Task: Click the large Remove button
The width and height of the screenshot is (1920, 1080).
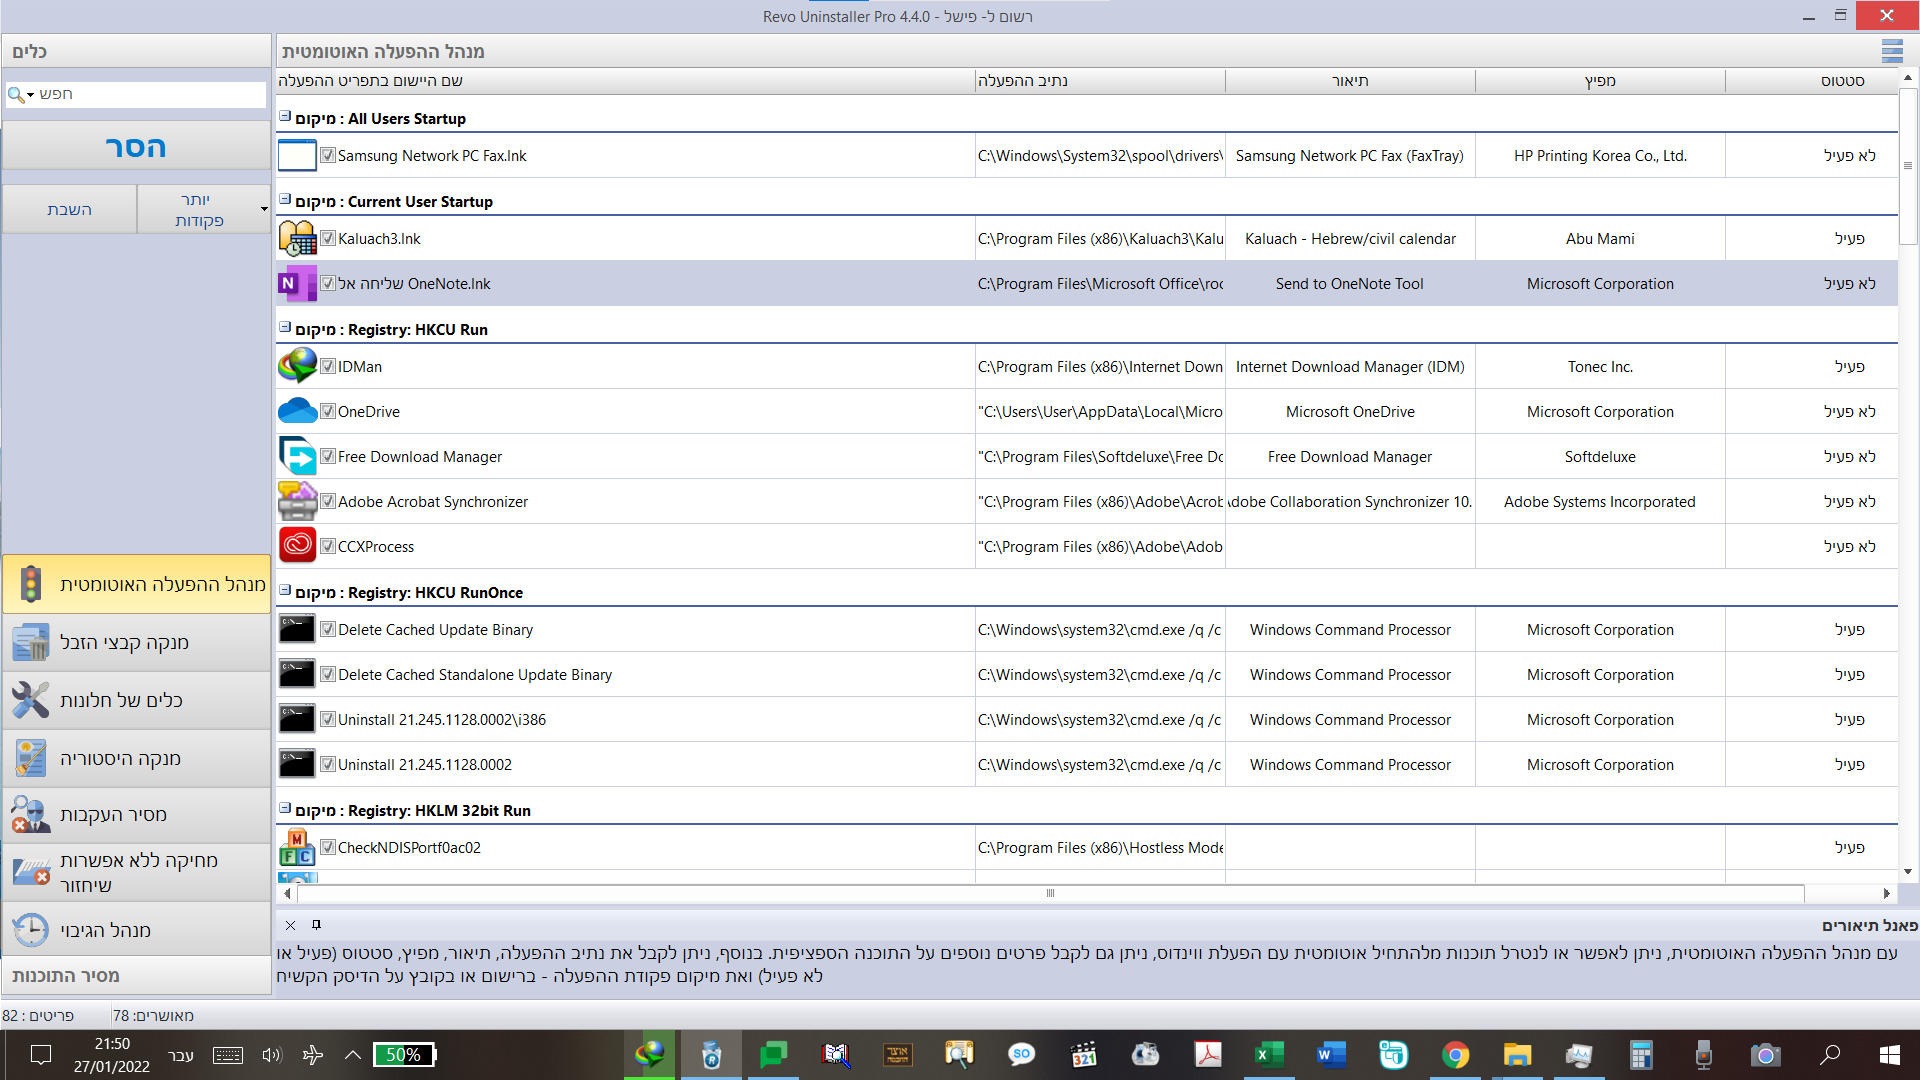Action: coord(137,147)
